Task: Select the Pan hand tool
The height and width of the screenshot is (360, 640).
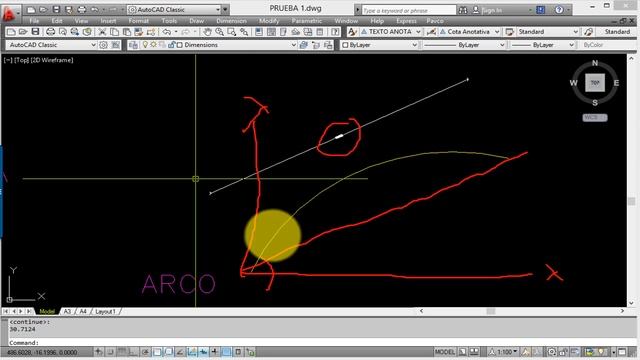Action: click(x=207, y=31)
